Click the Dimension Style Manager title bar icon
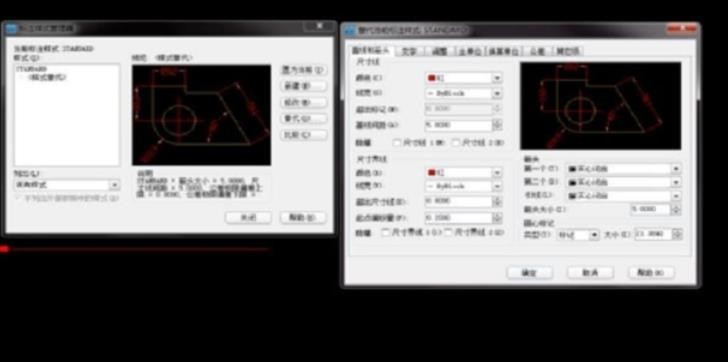This screenshot has height=362, width=728. click(x=11, y=29)
